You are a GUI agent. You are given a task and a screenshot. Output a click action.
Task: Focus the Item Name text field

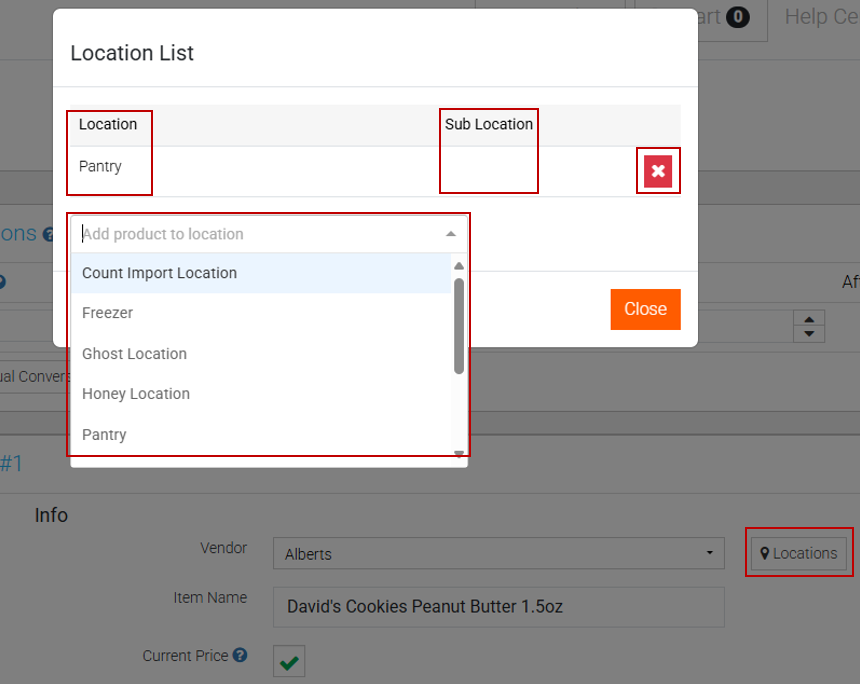pyautogui.click(x=498, y=607)
